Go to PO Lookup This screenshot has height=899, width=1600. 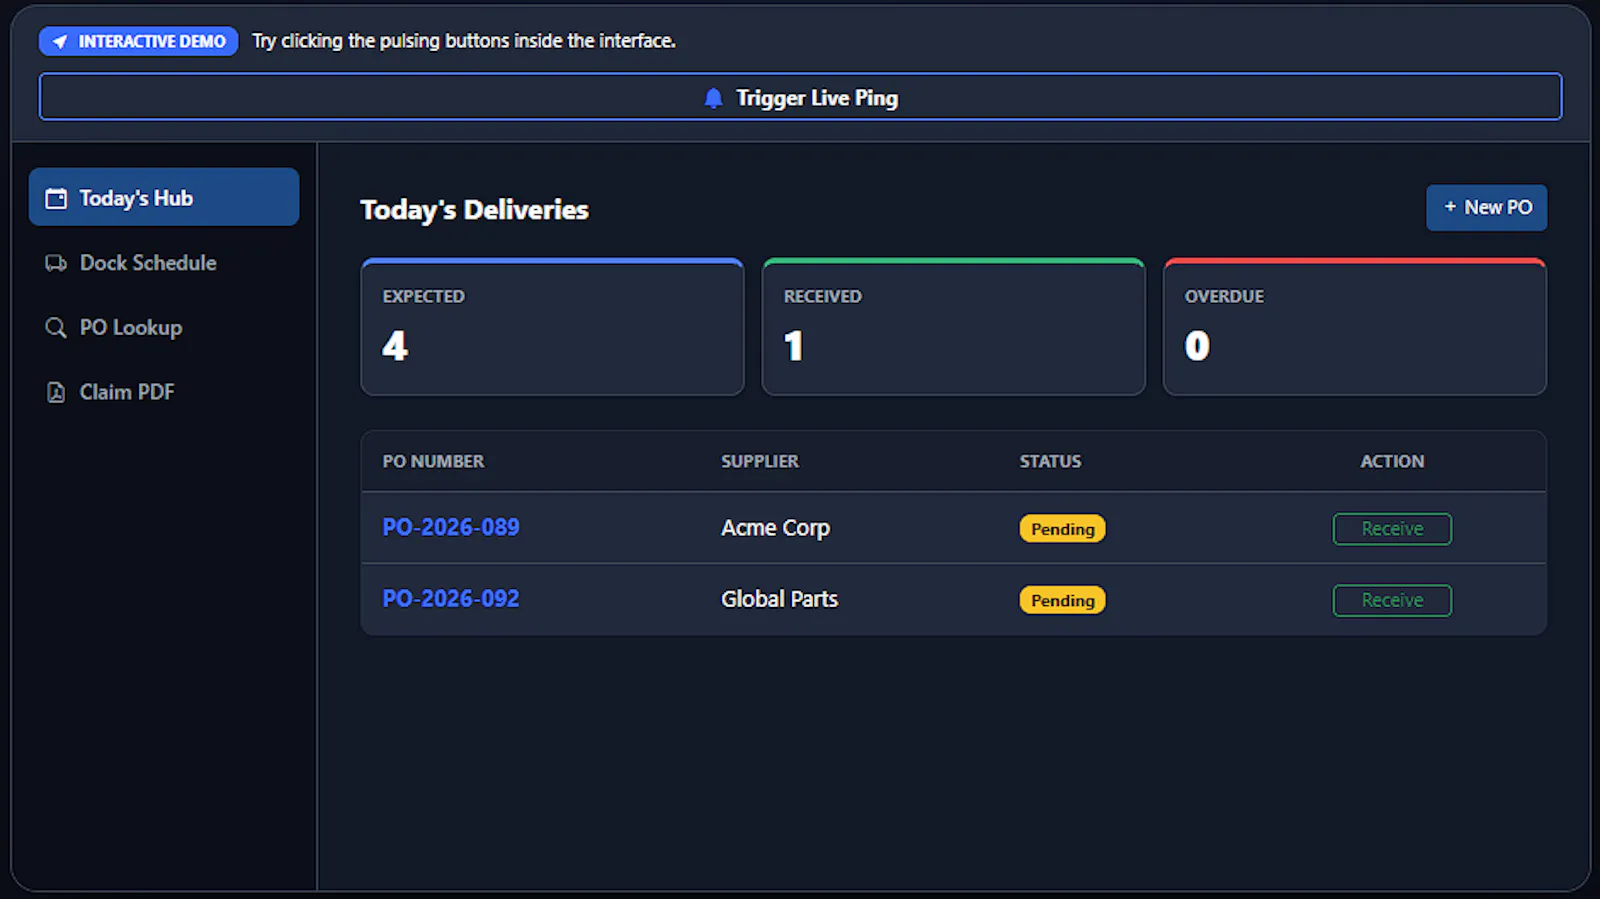(x=164, y=328)
